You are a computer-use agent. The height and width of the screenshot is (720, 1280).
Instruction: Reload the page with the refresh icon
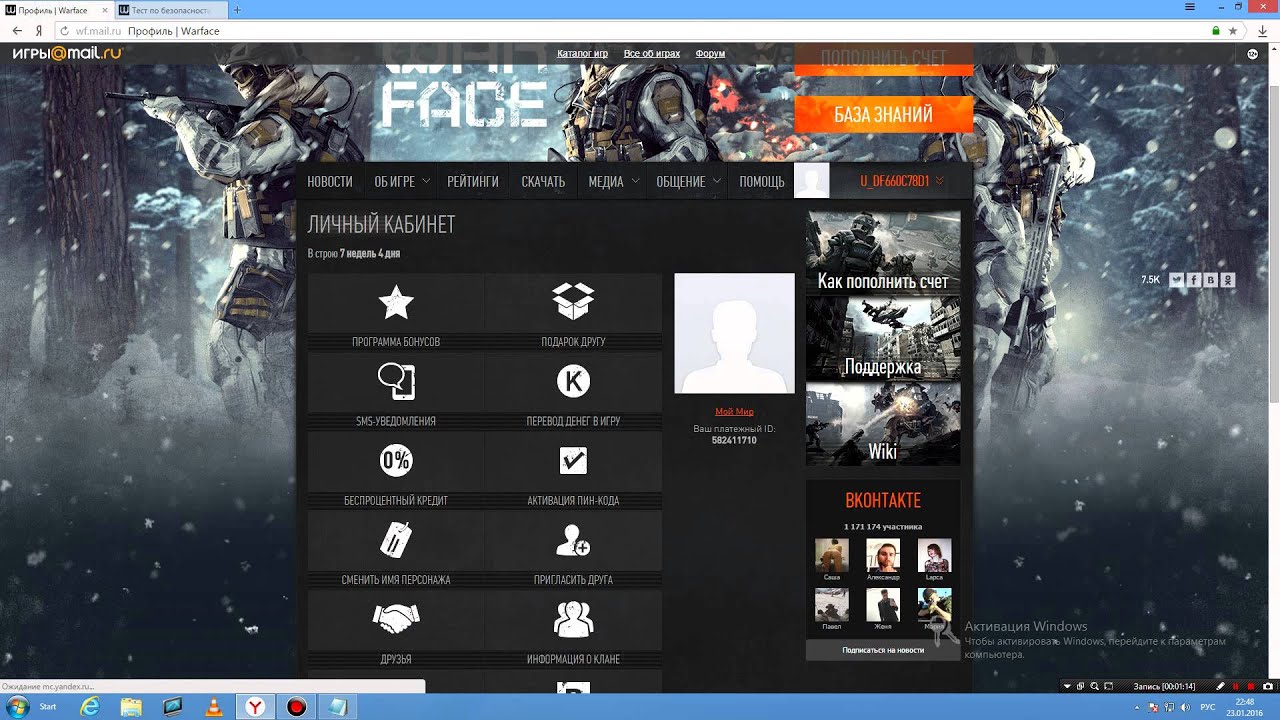point(65,31)
